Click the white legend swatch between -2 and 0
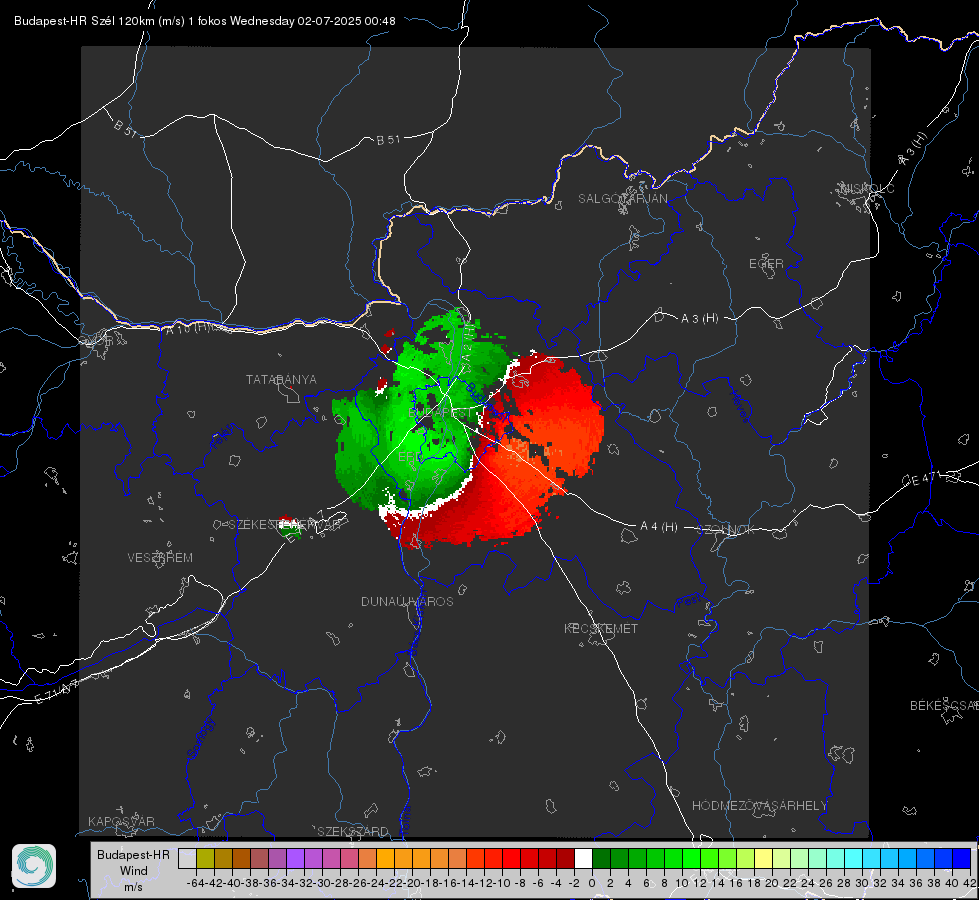The height and width of the screenshot is (900, 979). [583, 858]
